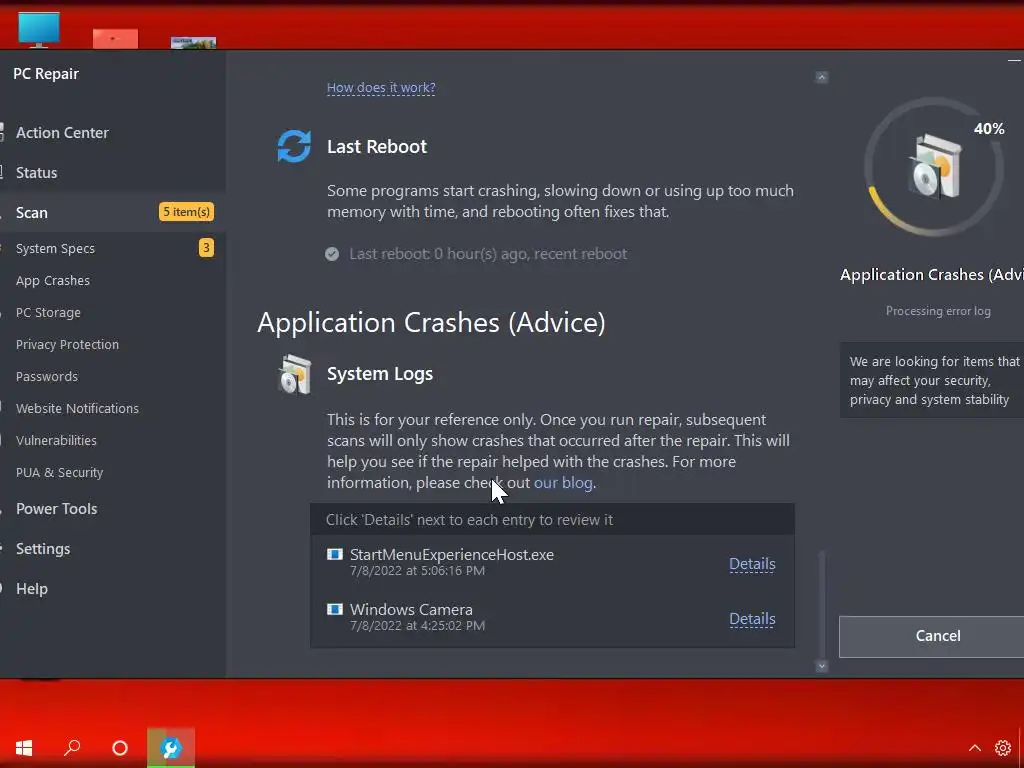Viewport: 1024px width, 768px height.
Task: View Details for StartMenuExperienceHost.exe
Action: (752, 564)
